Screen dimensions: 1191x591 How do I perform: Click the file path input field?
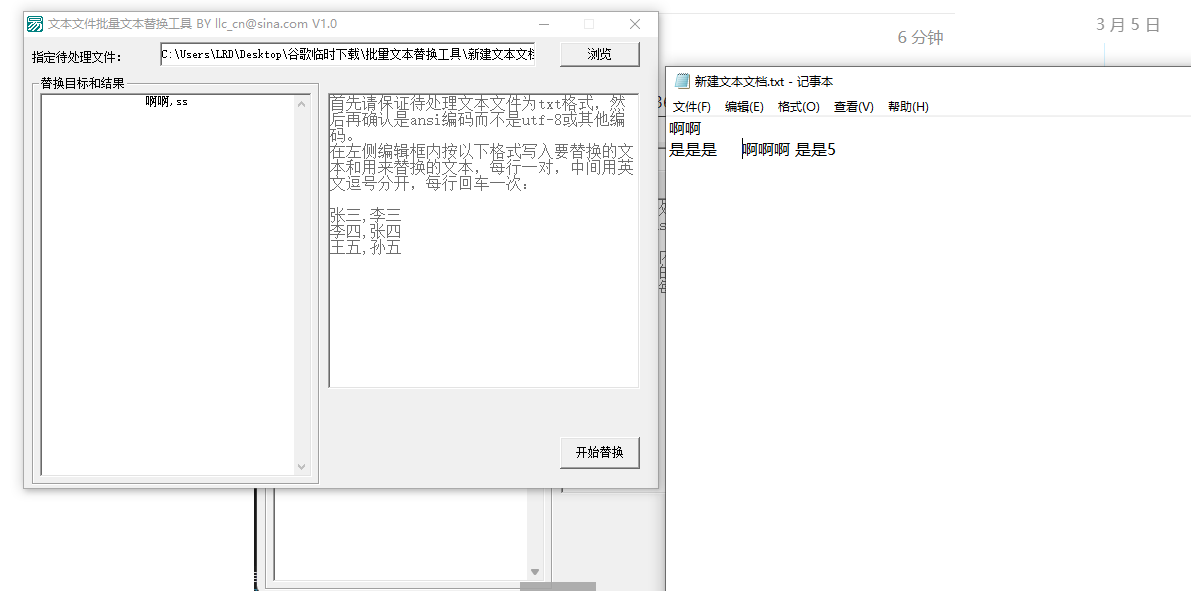347,54
